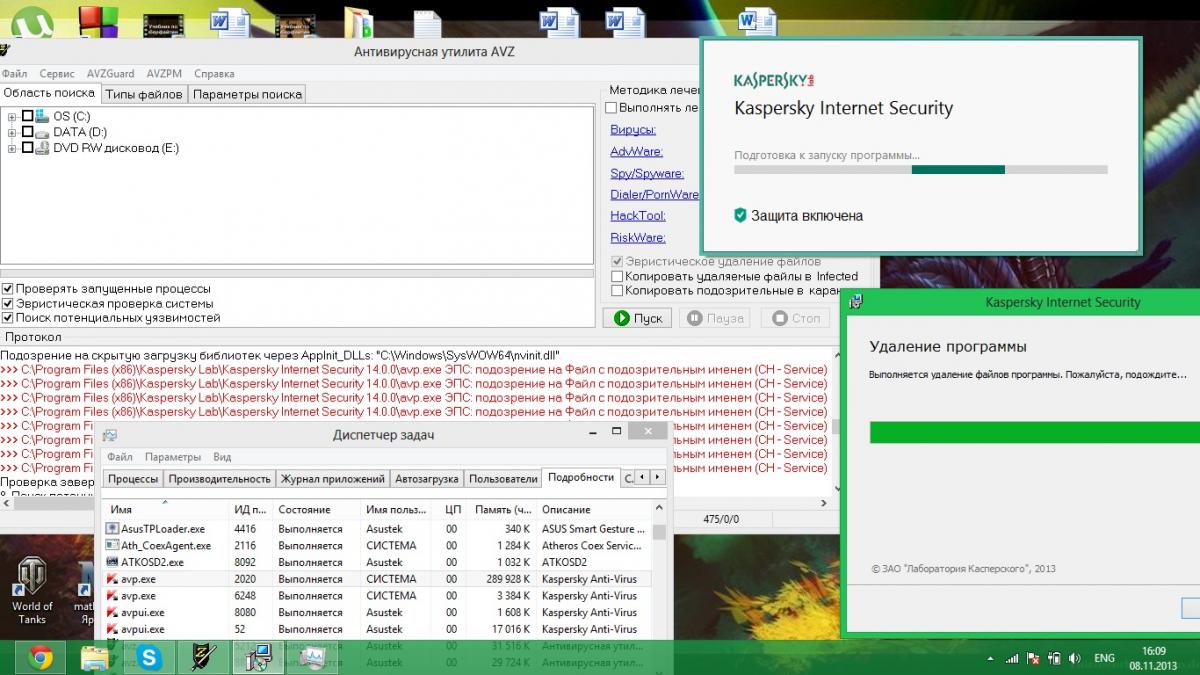This screenshot has height=675, width=1200.
Task: Open the AVZGuard menu
Action: tap(110, 74)
